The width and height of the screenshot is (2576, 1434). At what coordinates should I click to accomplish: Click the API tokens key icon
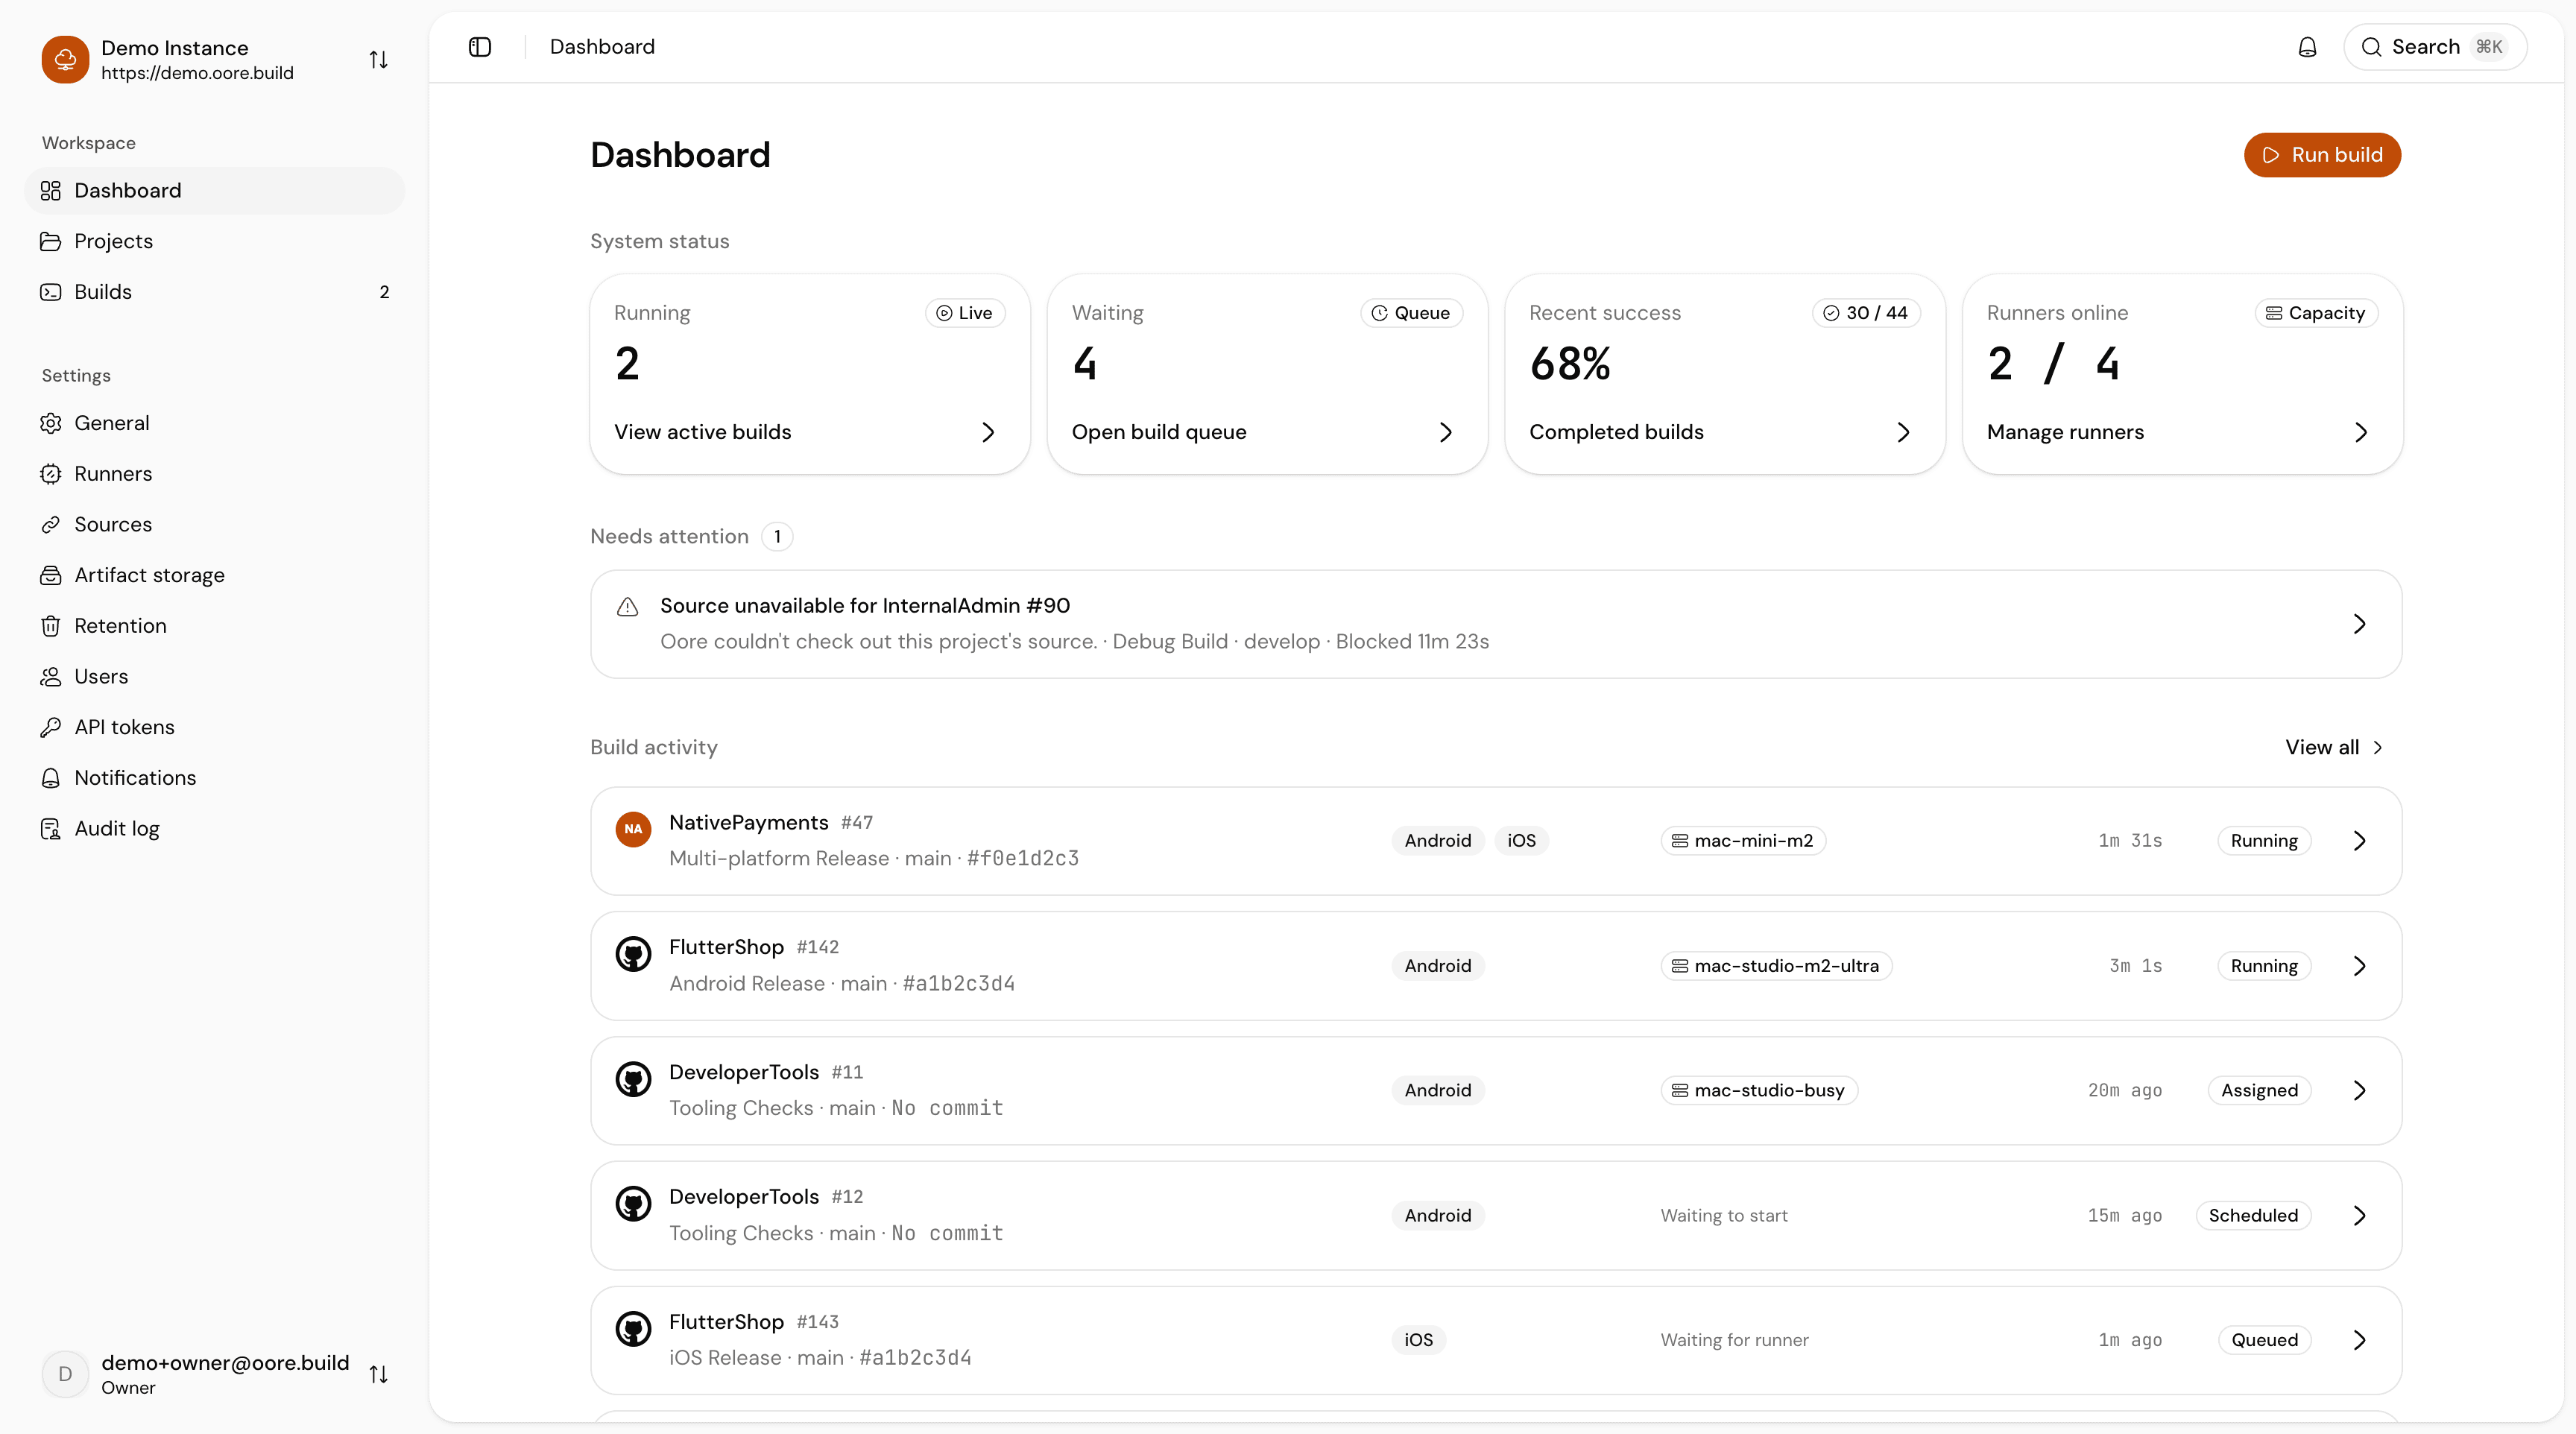tap(51, 727)
